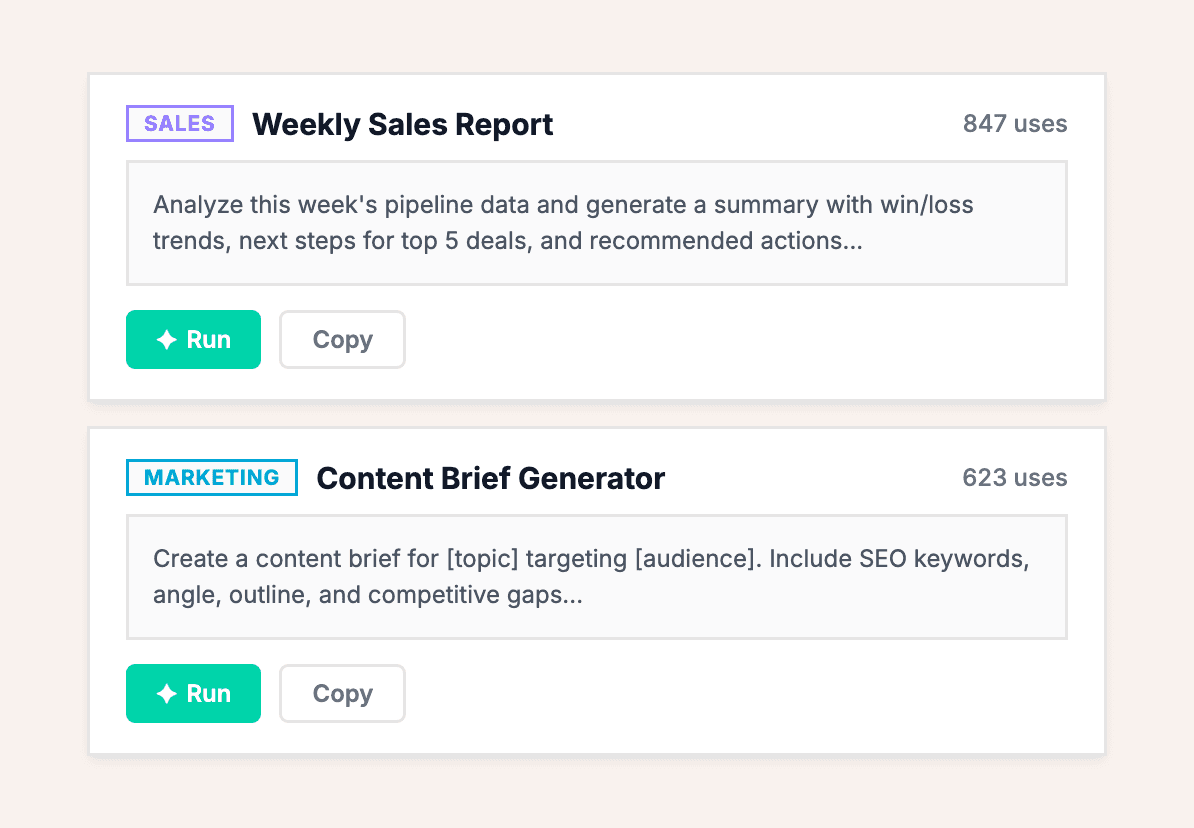Click "SEO keywords" in the content brief prompt
The width and height of the screenshot is (1194, 828).
coord(944,559)
